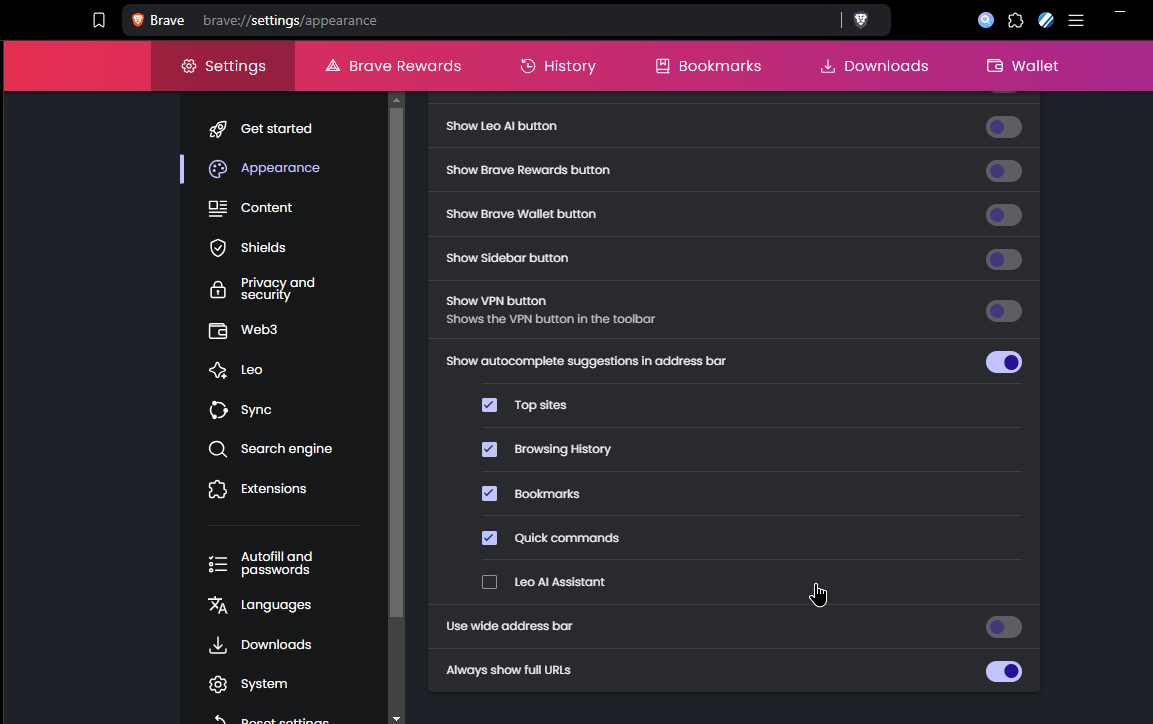Open the History tab
The height and width of the screenshot is (724, 1153).
(557, 66)
